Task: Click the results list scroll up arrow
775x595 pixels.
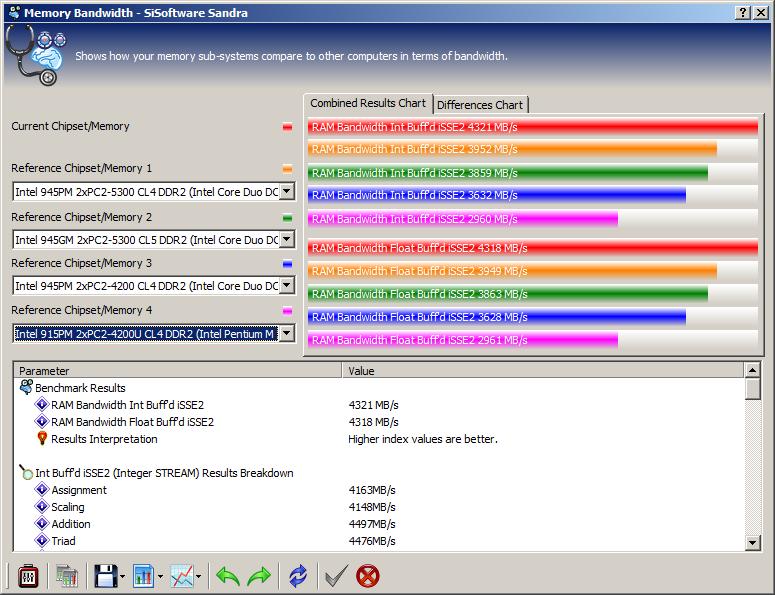Action: [x=752, y=370]
